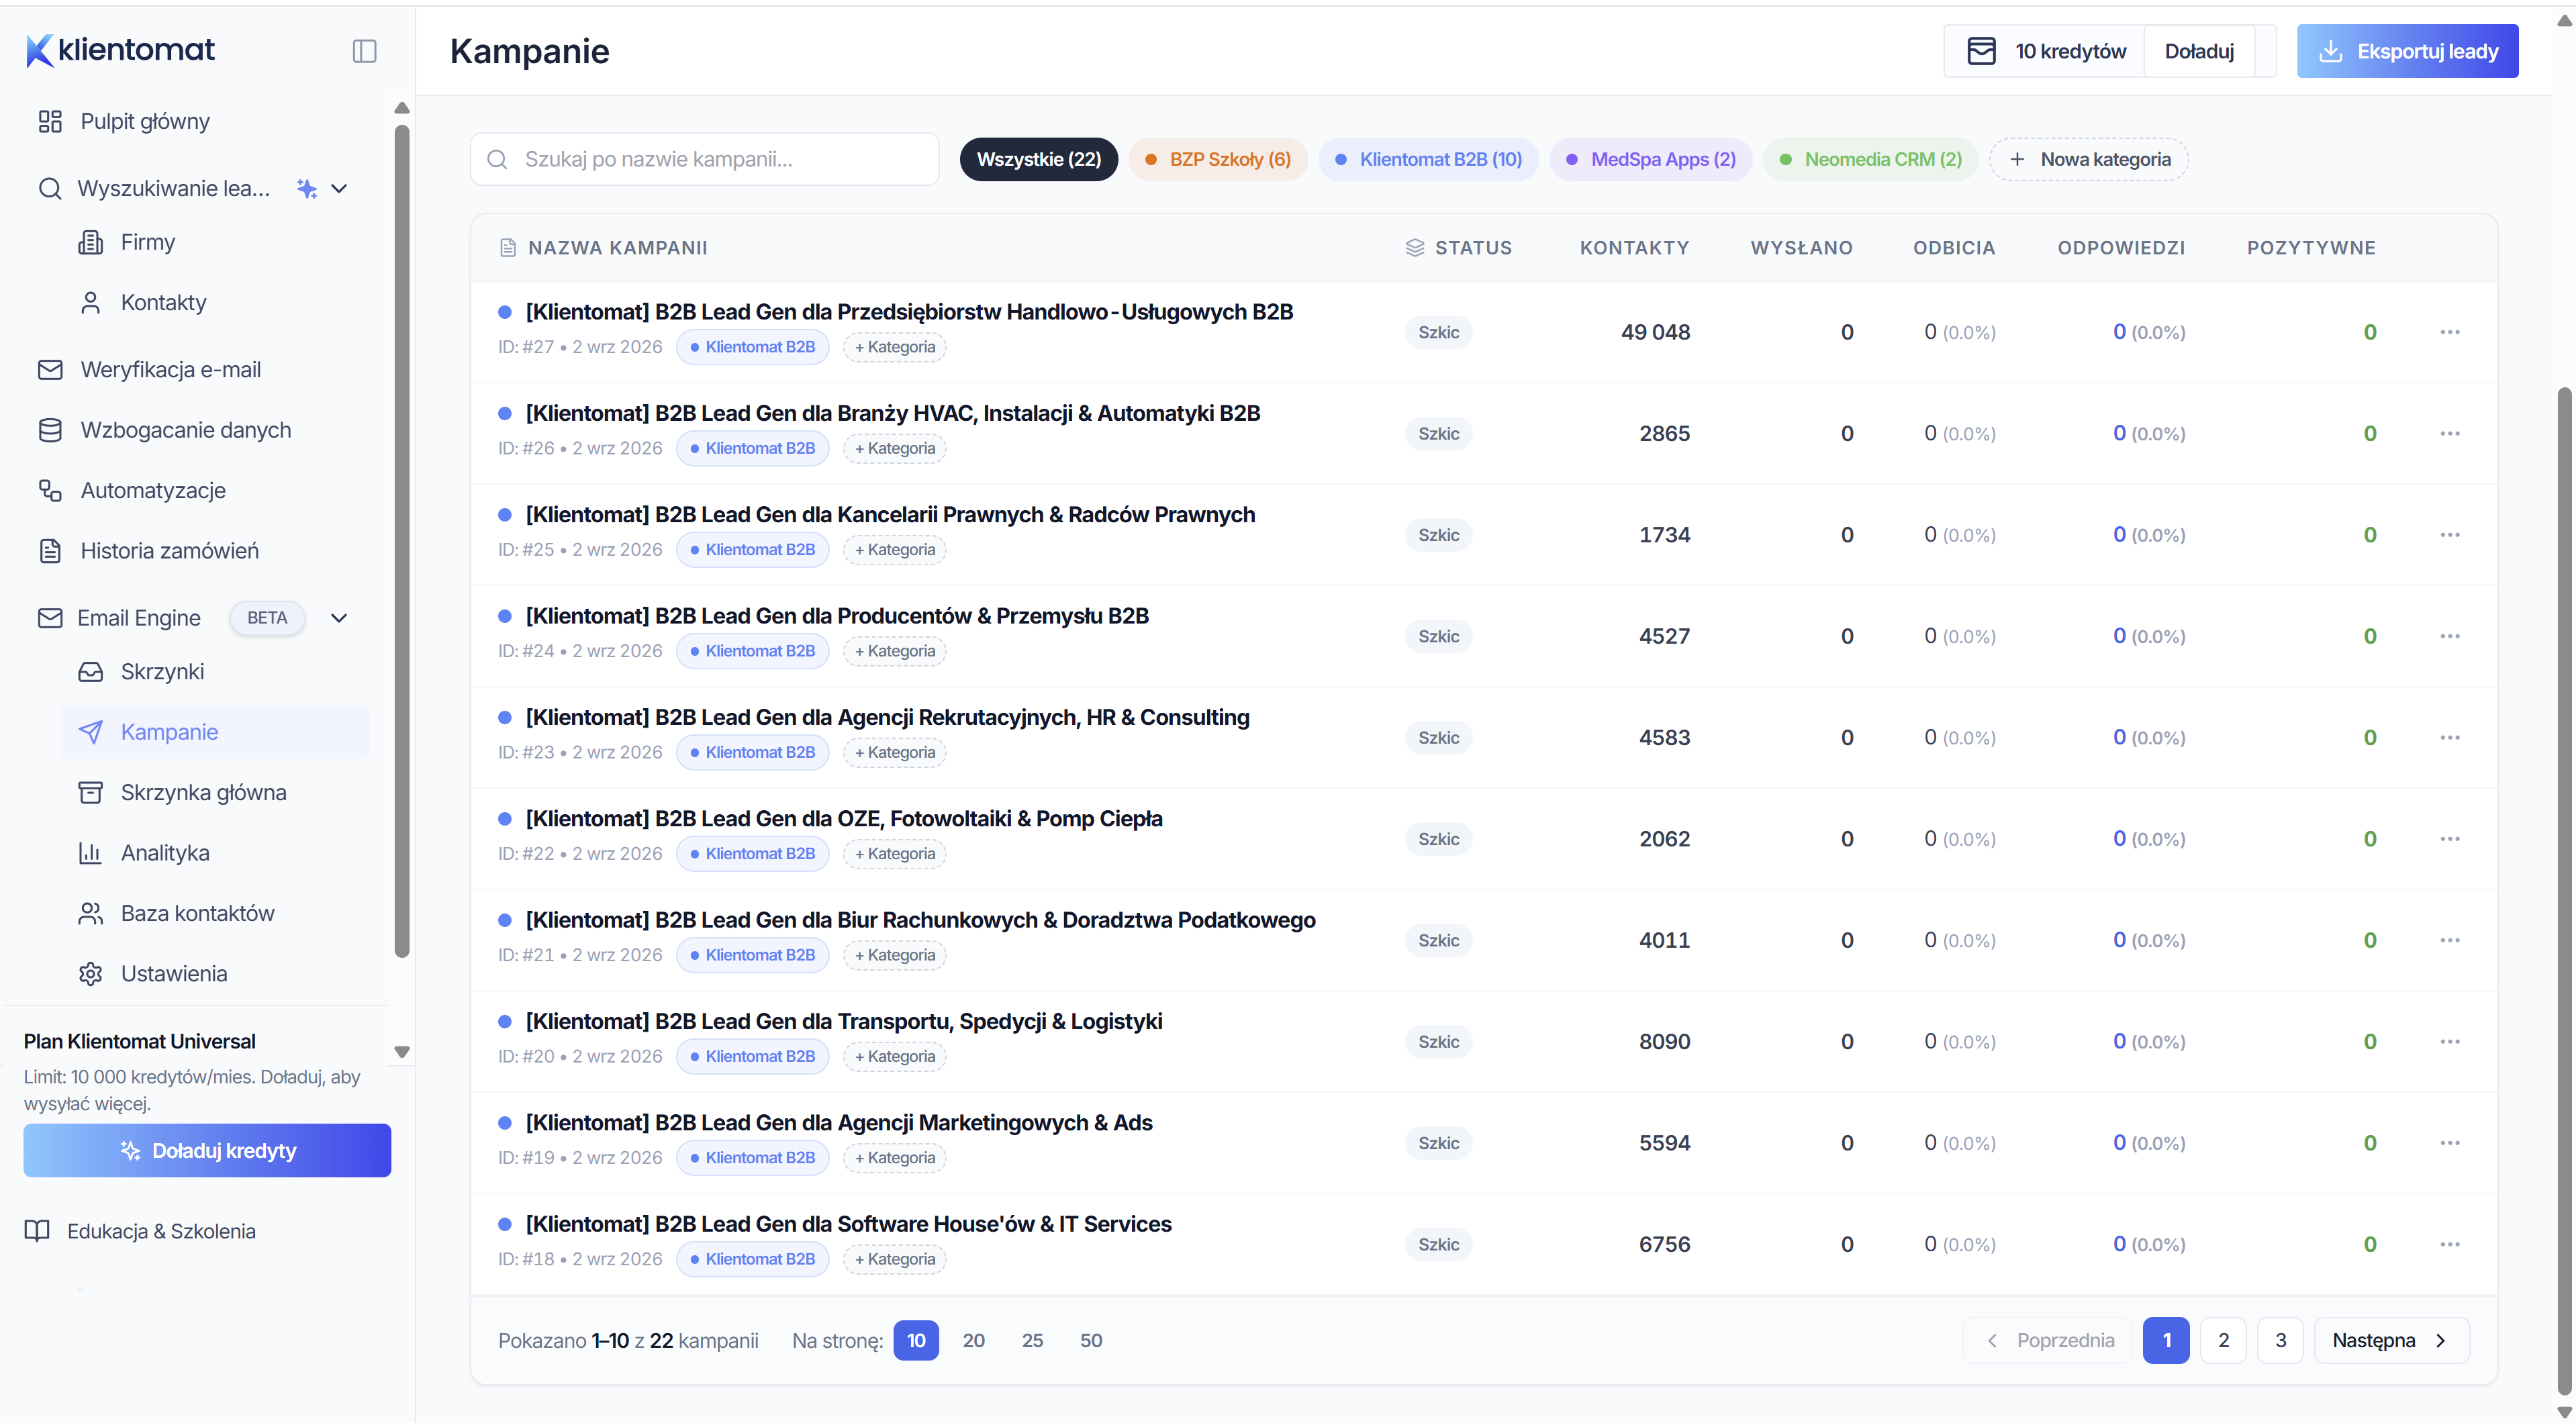This screenshot has width=2576, height=1423.
Task: Open more options for Agencji Rekrutacyjnych campaign
Action: (x=2449, y=737)
